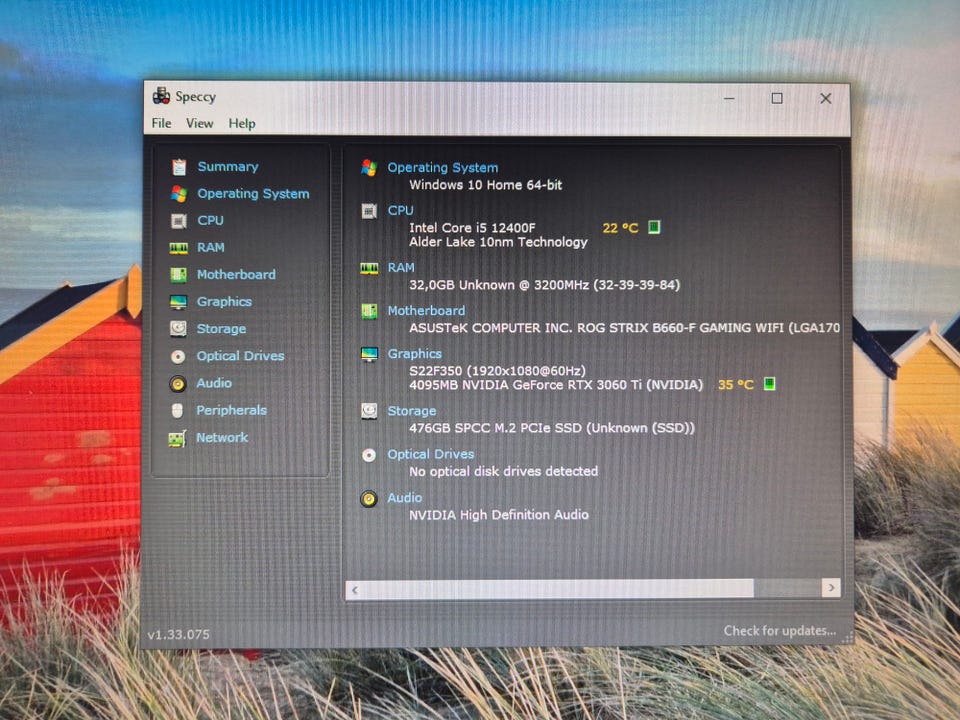The image size is (960, 720).
Task: Click the horizontal scrollbar thumb
Action: click(x=559, y=588)
